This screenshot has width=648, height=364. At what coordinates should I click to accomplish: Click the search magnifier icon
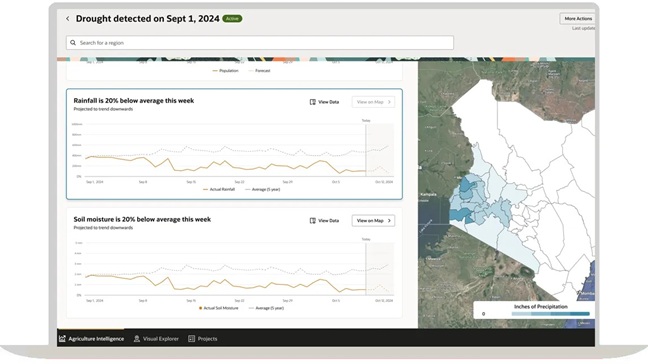[x=73, y=43]
